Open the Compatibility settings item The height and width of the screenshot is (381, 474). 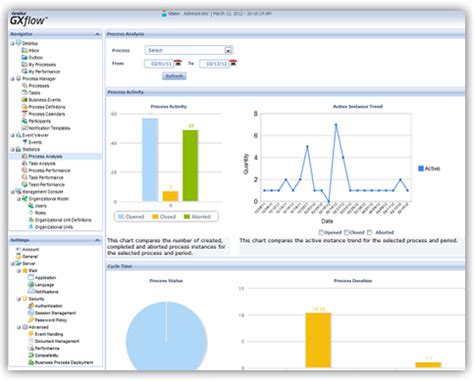(47, 355)
